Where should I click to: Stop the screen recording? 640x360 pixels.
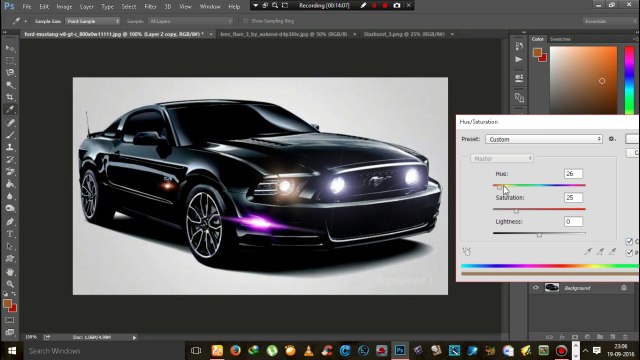tap(384, 5)
